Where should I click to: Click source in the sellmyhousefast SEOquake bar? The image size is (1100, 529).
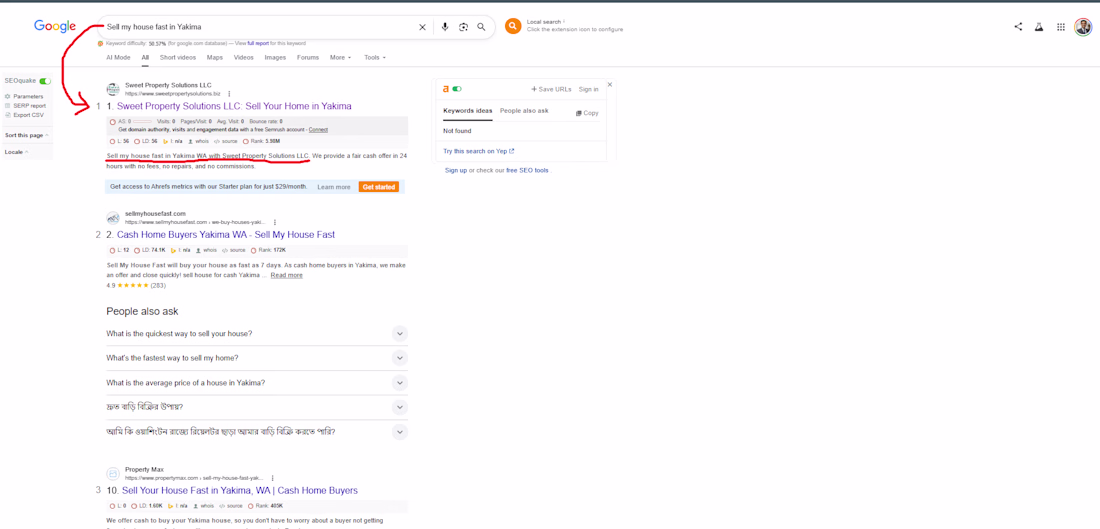pos(234,250)
